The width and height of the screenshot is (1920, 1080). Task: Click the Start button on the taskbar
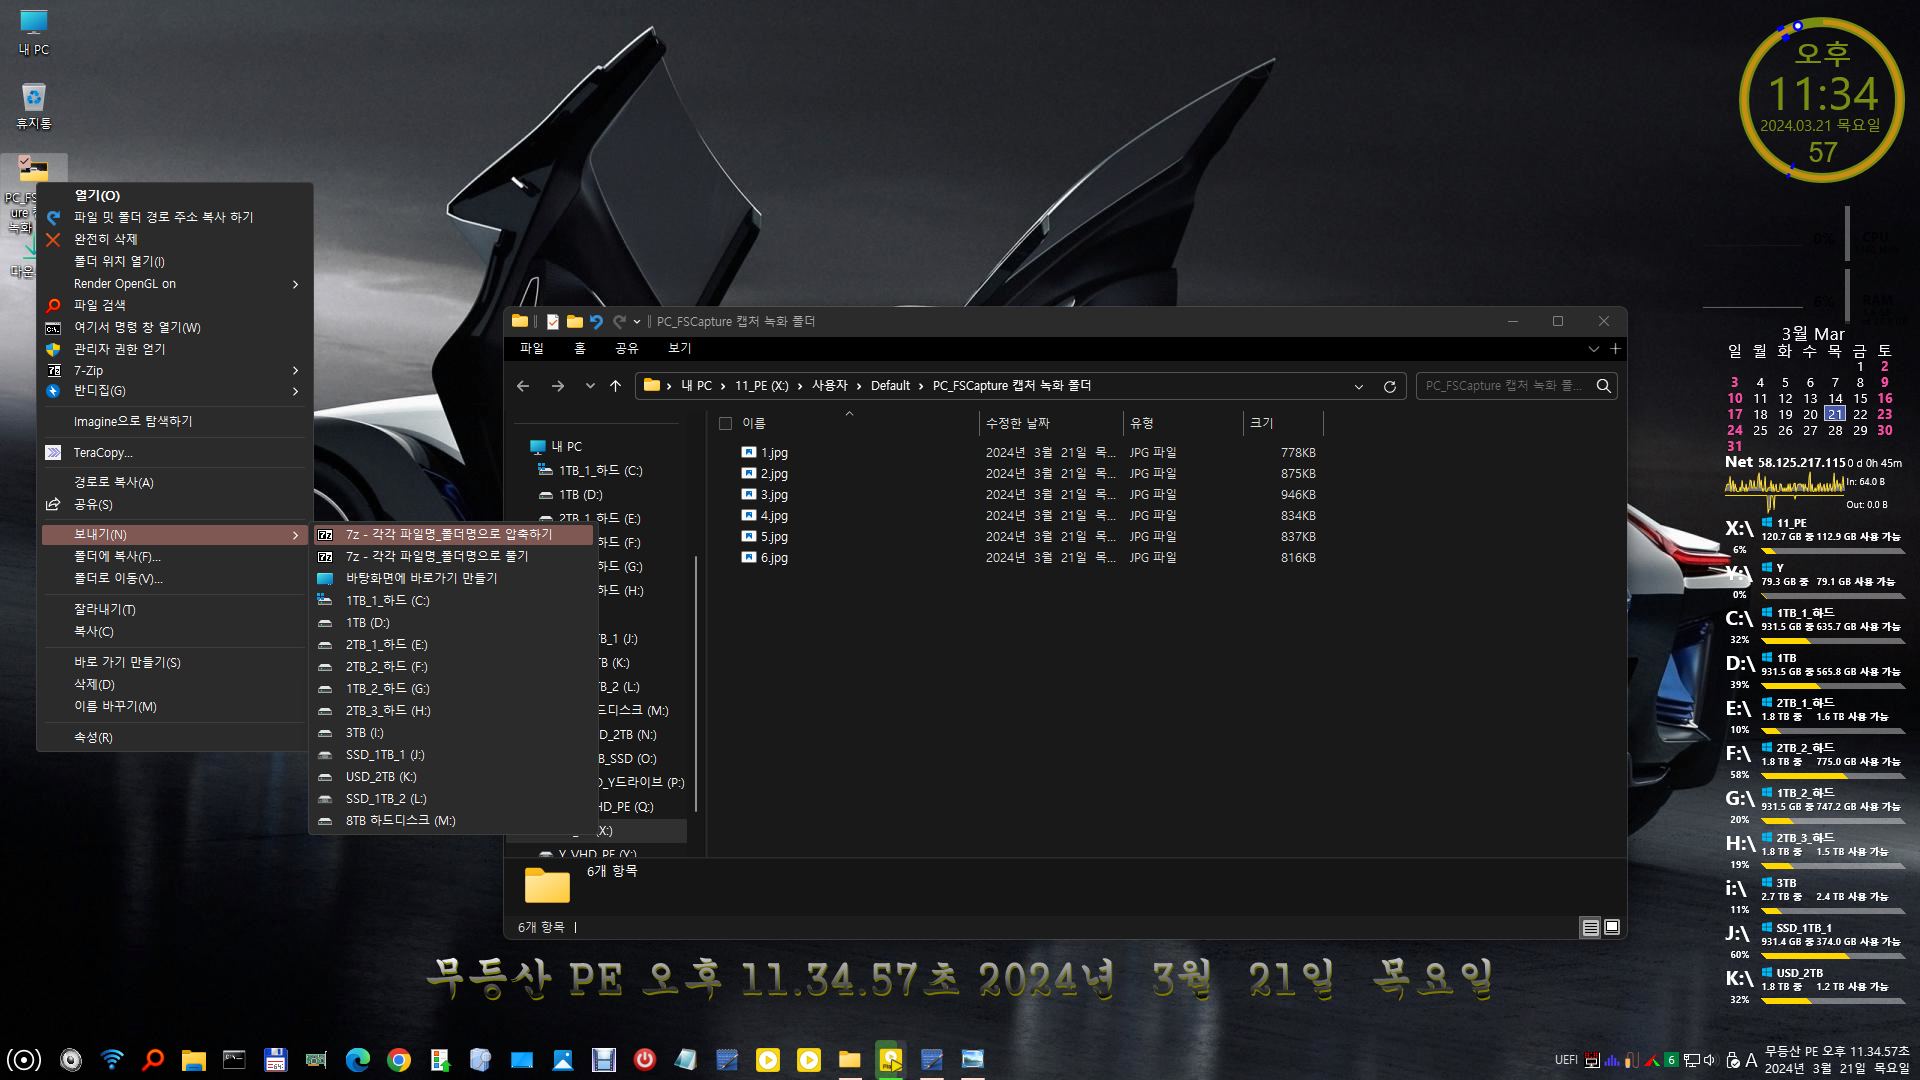click(24, 1060)
